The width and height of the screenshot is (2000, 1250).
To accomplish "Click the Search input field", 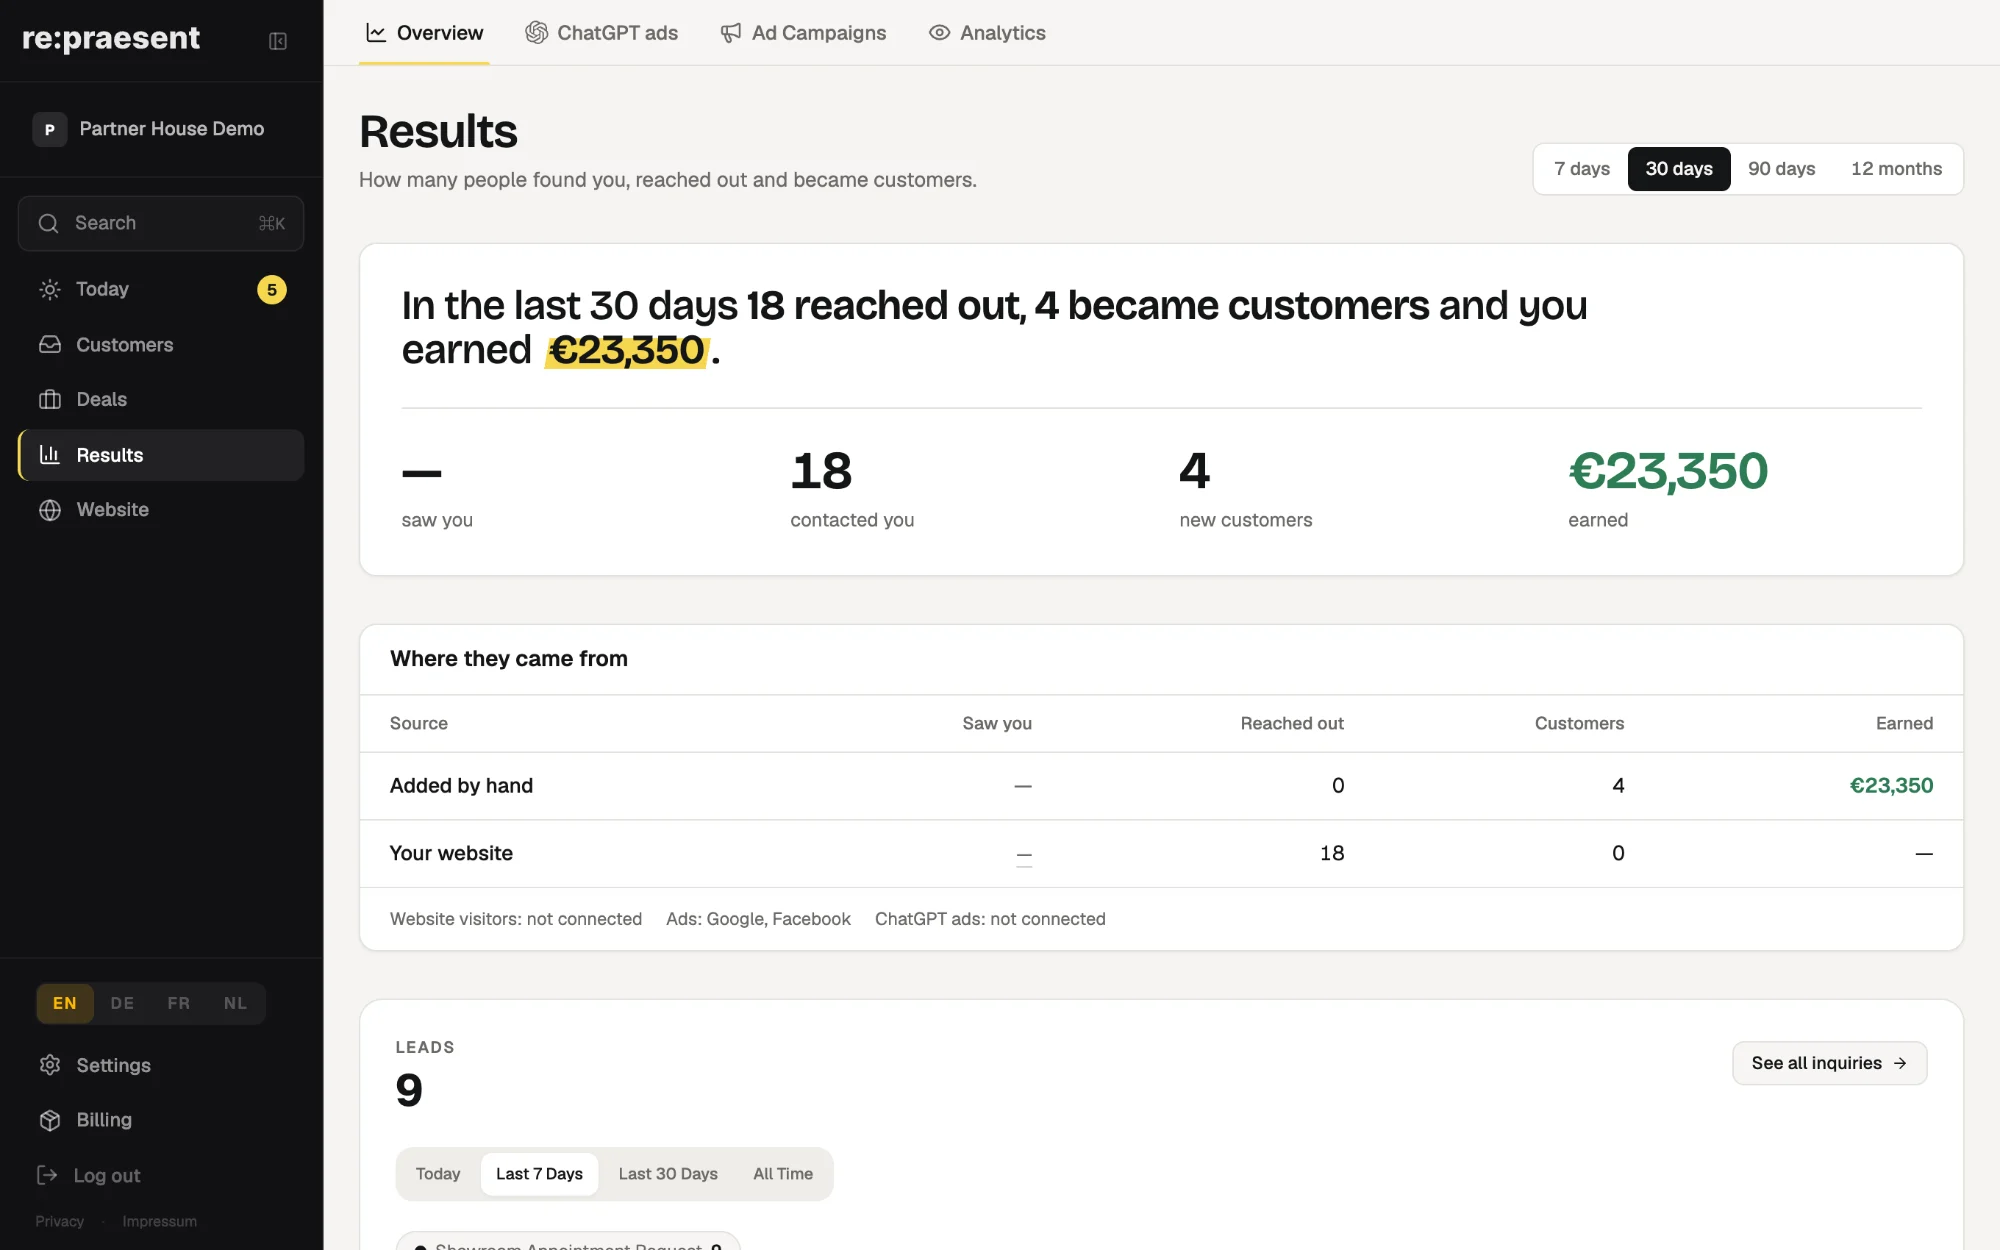I will (x=161, y=223).
